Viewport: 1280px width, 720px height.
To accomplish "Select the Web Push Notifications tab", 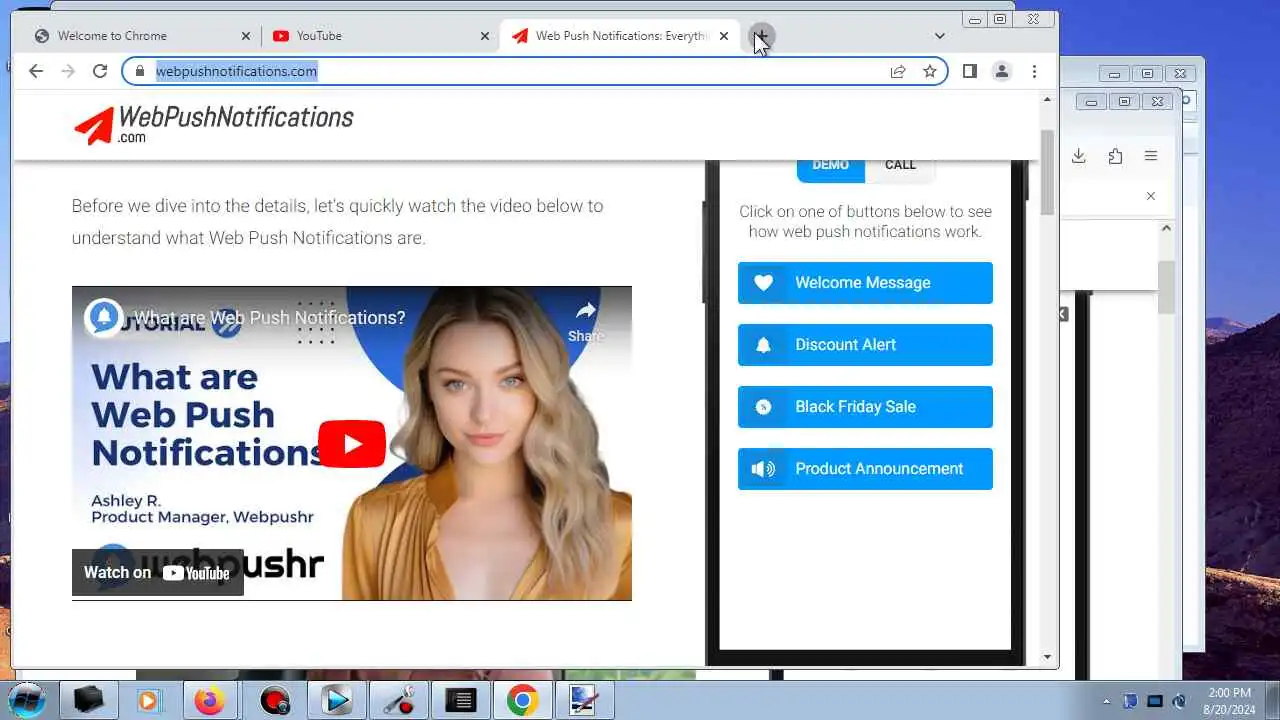I will [620, 36].
